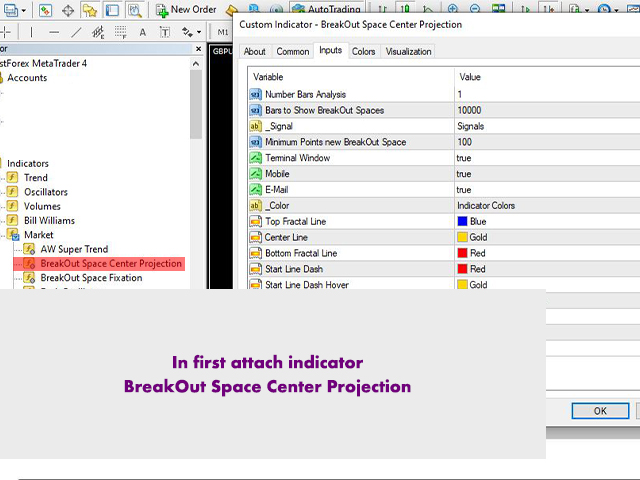Select the Accounts item in Navigator
640x480 pixels.
(27, 78)
